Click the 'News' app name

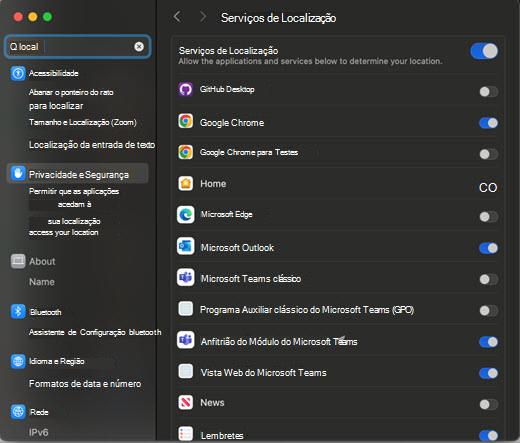click(212, 403)
